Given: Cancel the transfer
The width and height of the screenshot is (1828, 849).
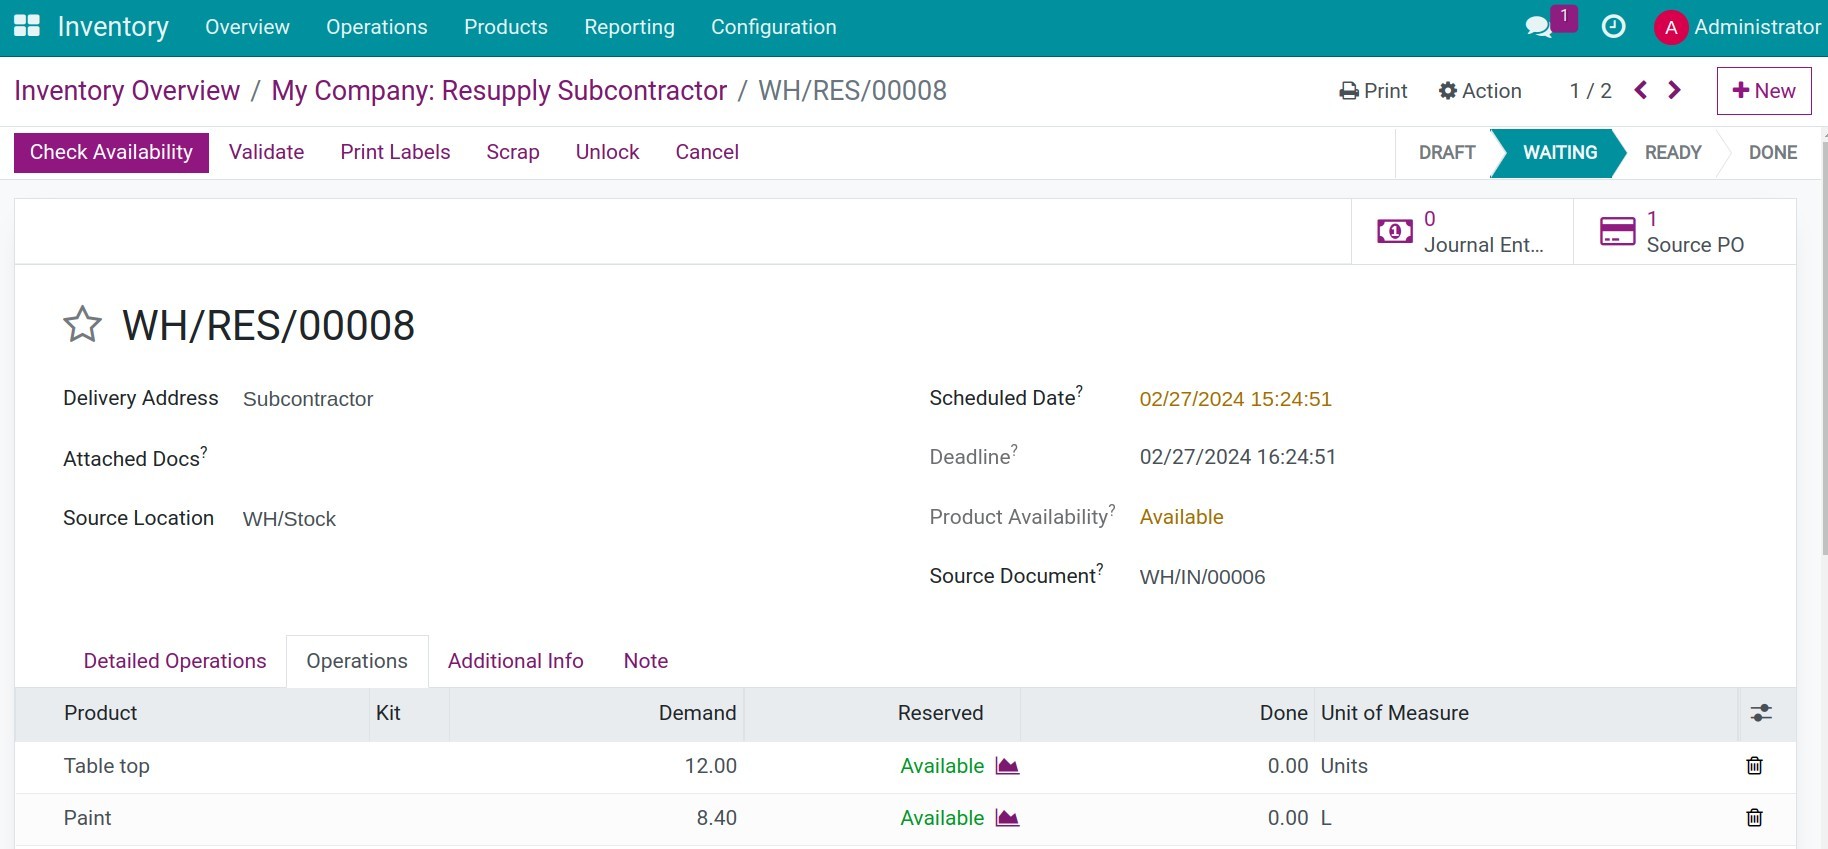Looking at the screenshot, I should click(x=707, y=152).
